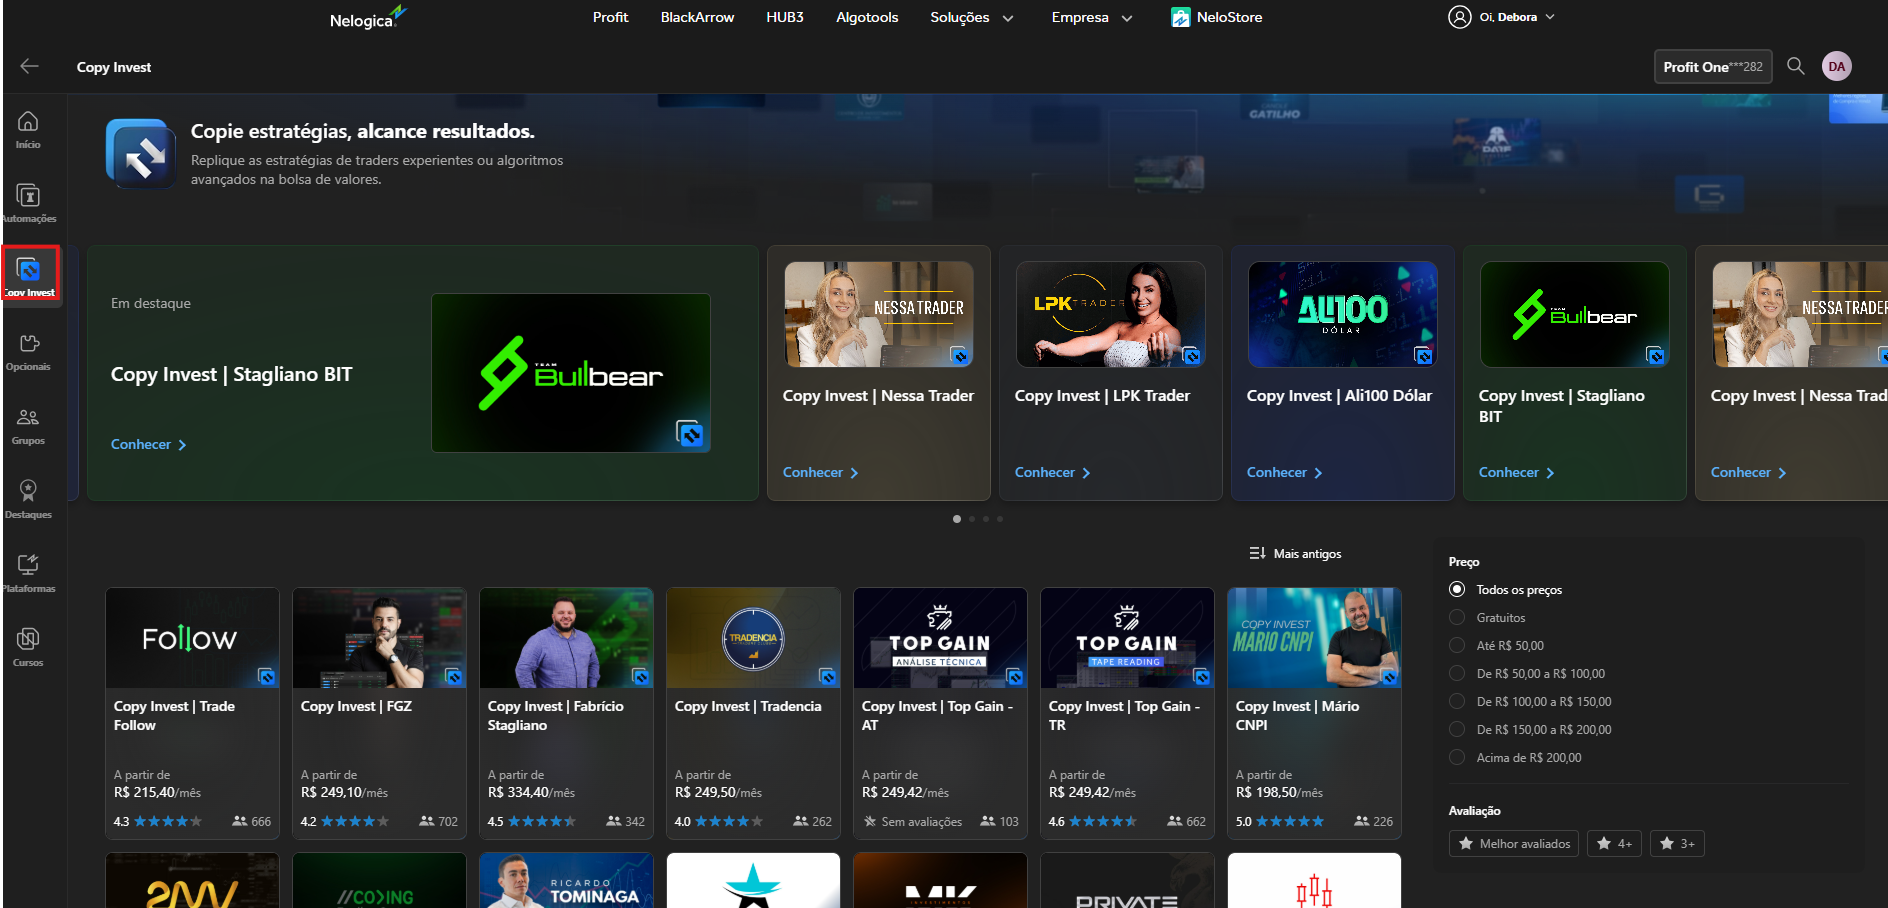The height and width of the screenshot is (908, 1888).
Task: Toggle the 4+ rating filter
Action: point(1614,844)
